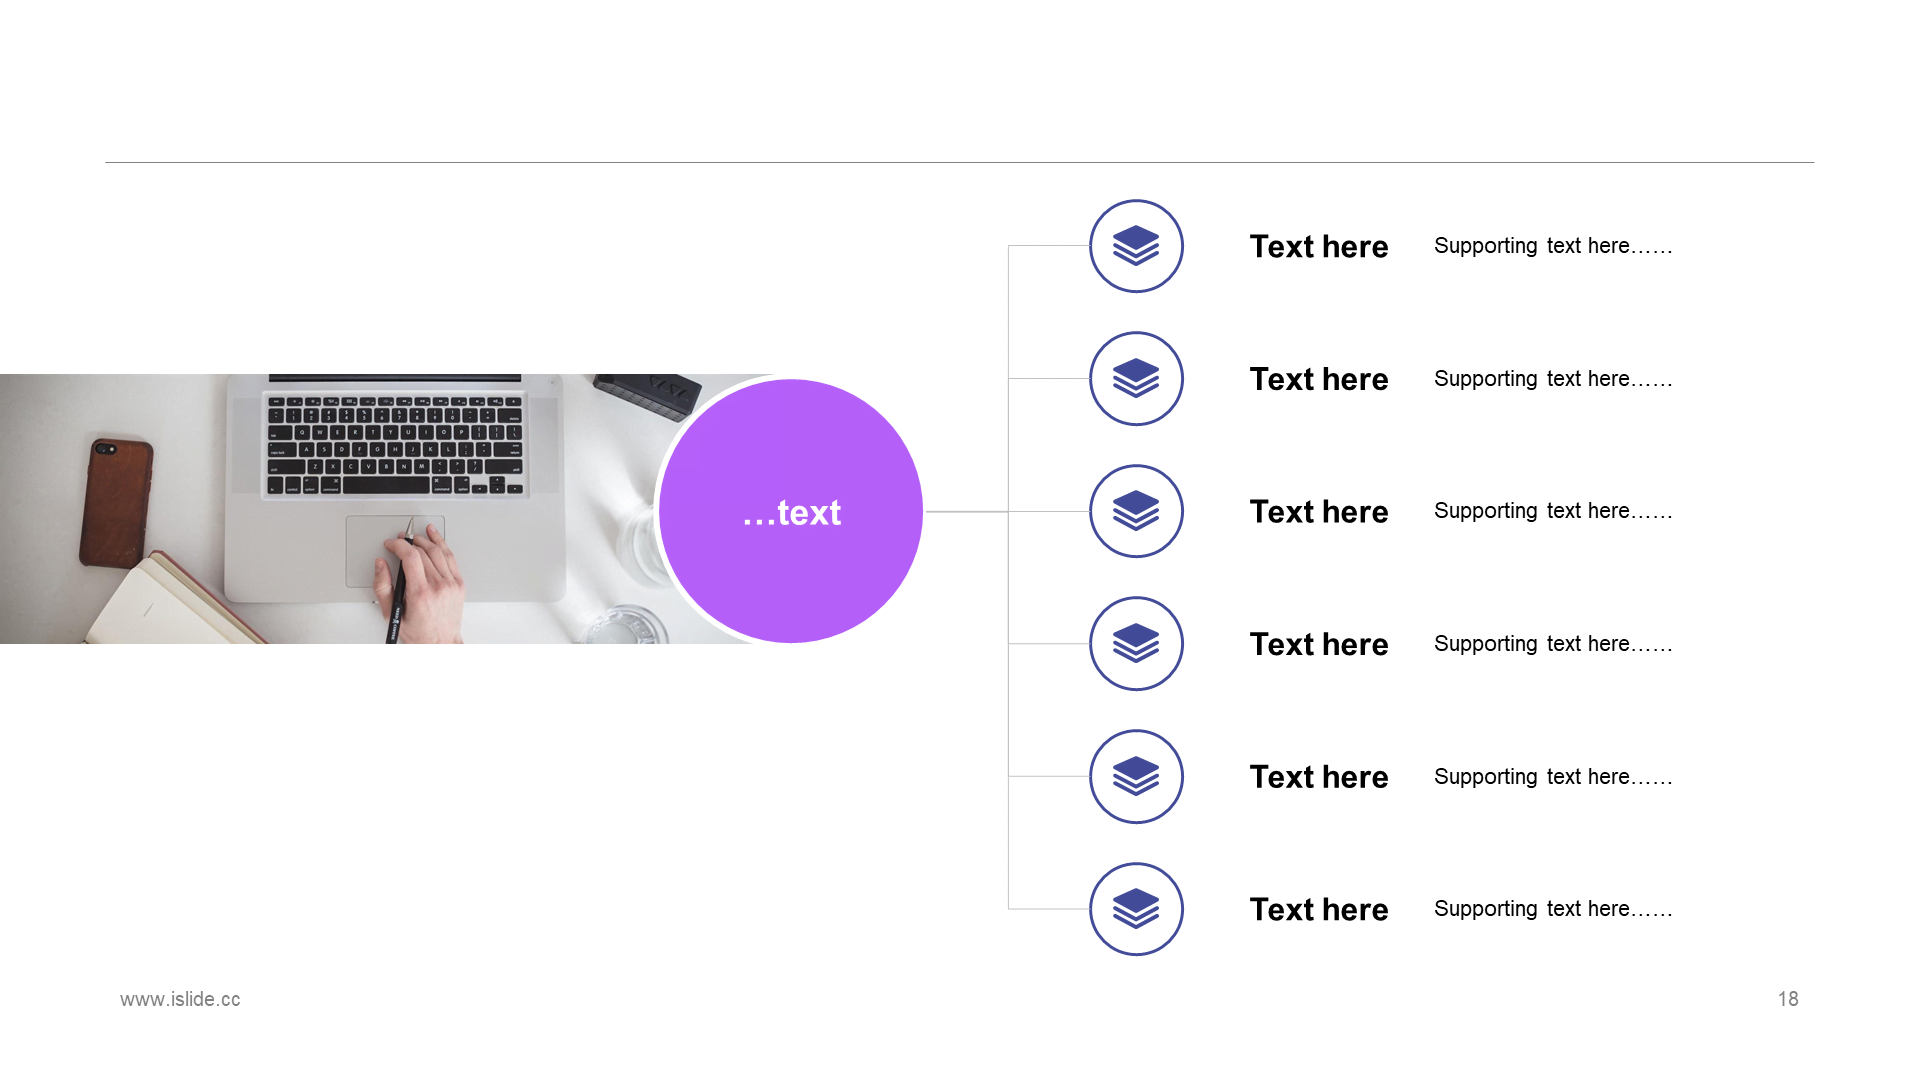Select the horizontal title divider line
The width and height of the screenshot is (1920, 1080).
[x=959, y=162]
